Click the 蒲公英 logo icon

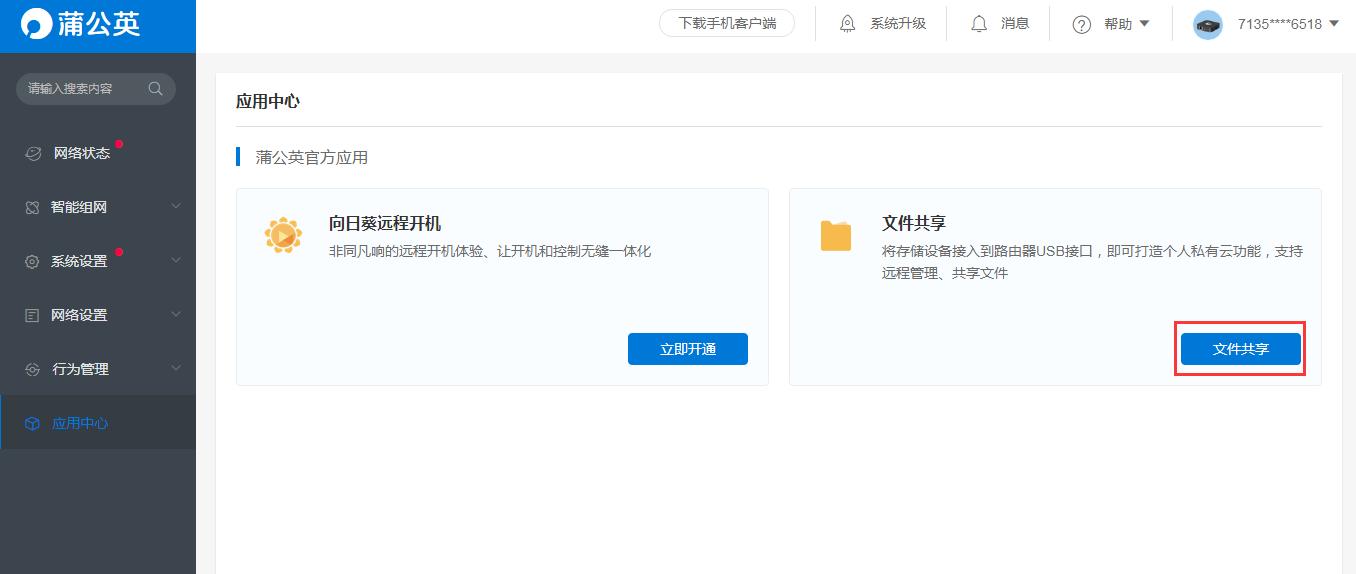click(37, 25)
